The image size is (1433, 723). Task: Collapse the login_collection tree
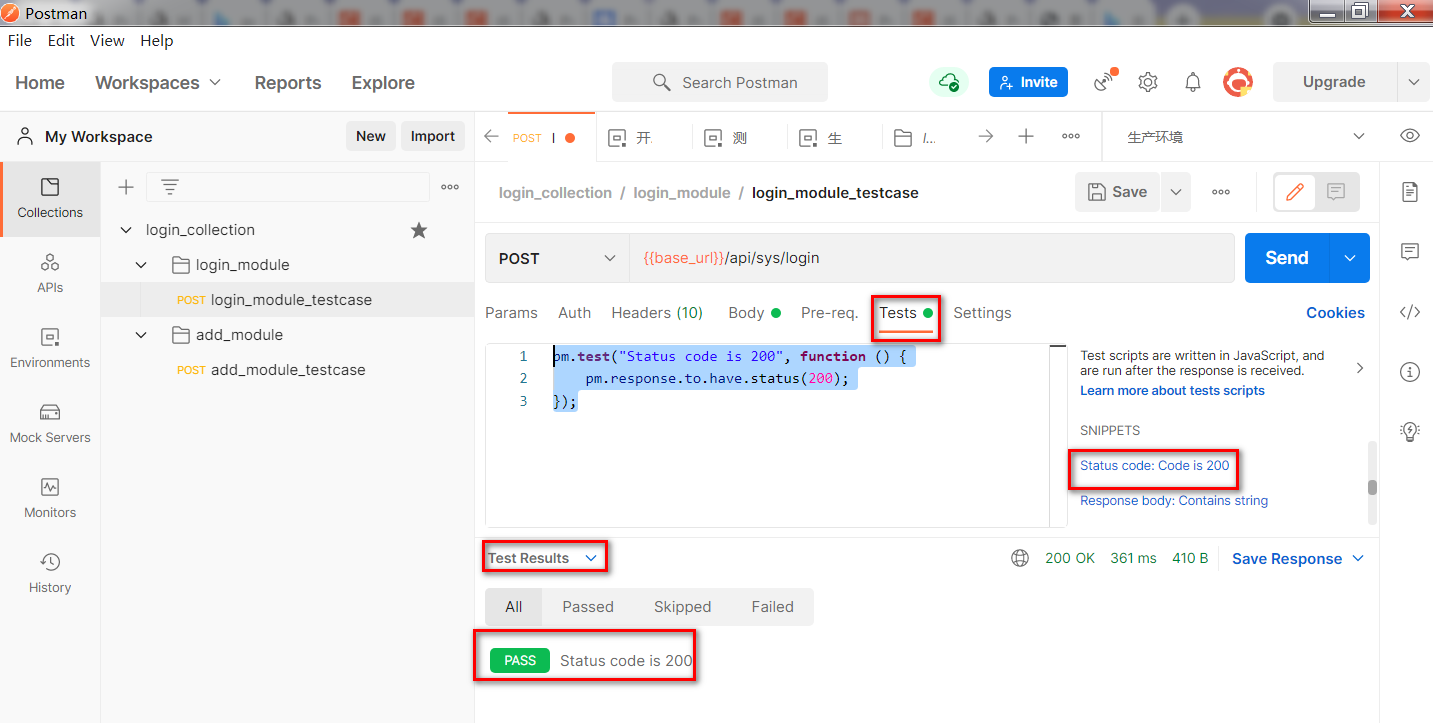(x=126, y=230)
